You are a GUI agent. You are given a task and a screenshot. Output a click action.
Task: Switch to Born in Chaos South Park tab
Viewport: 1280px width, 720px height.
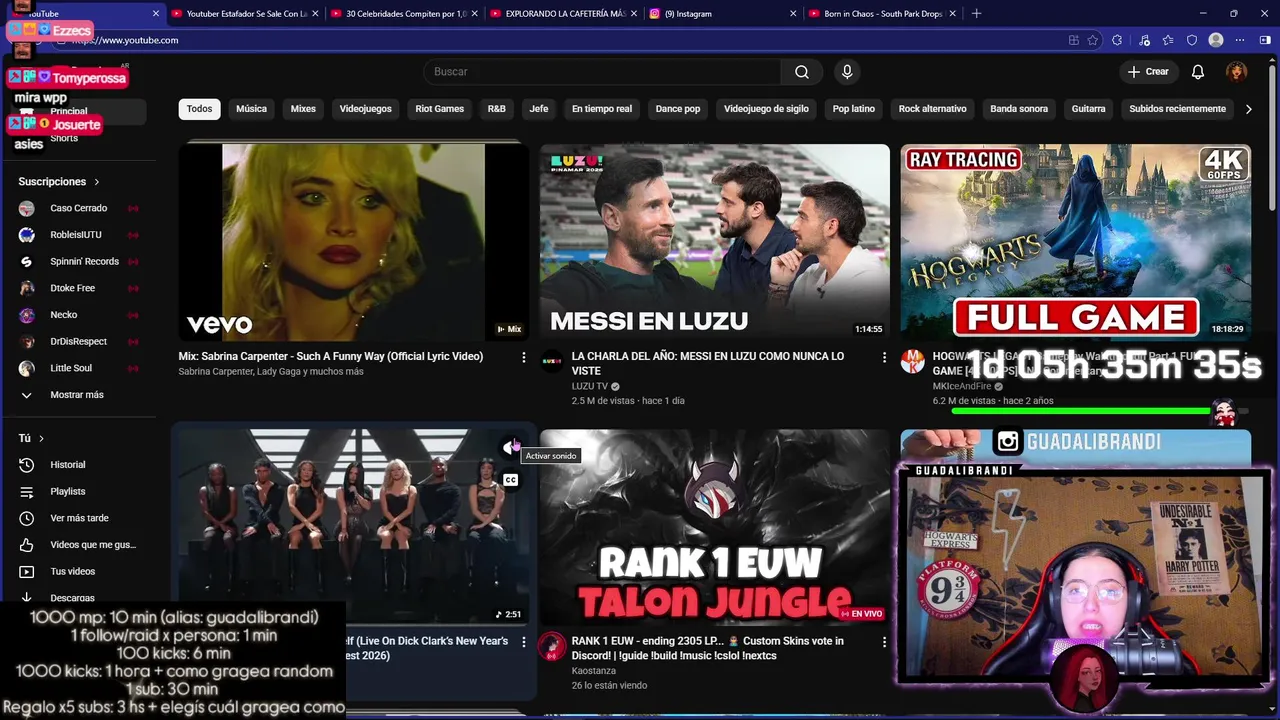[x=880, y=14]
